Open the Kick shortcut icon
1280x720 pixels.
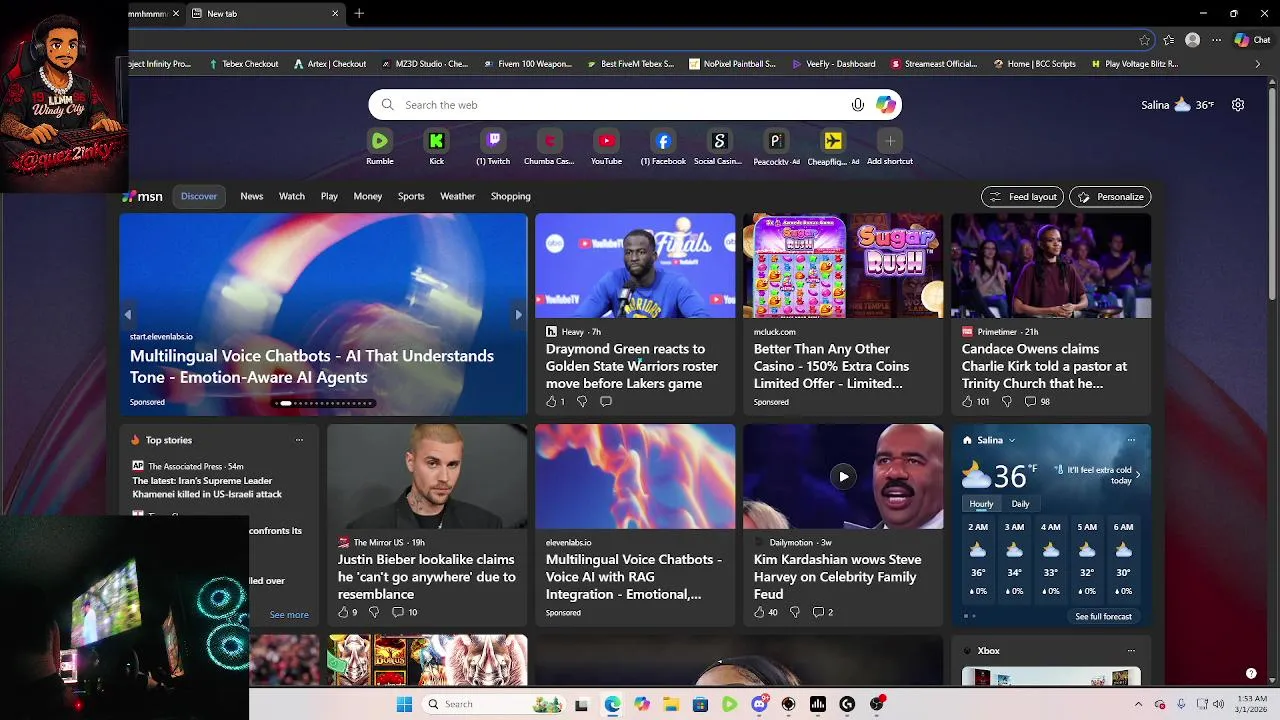(x=436, y=141)
